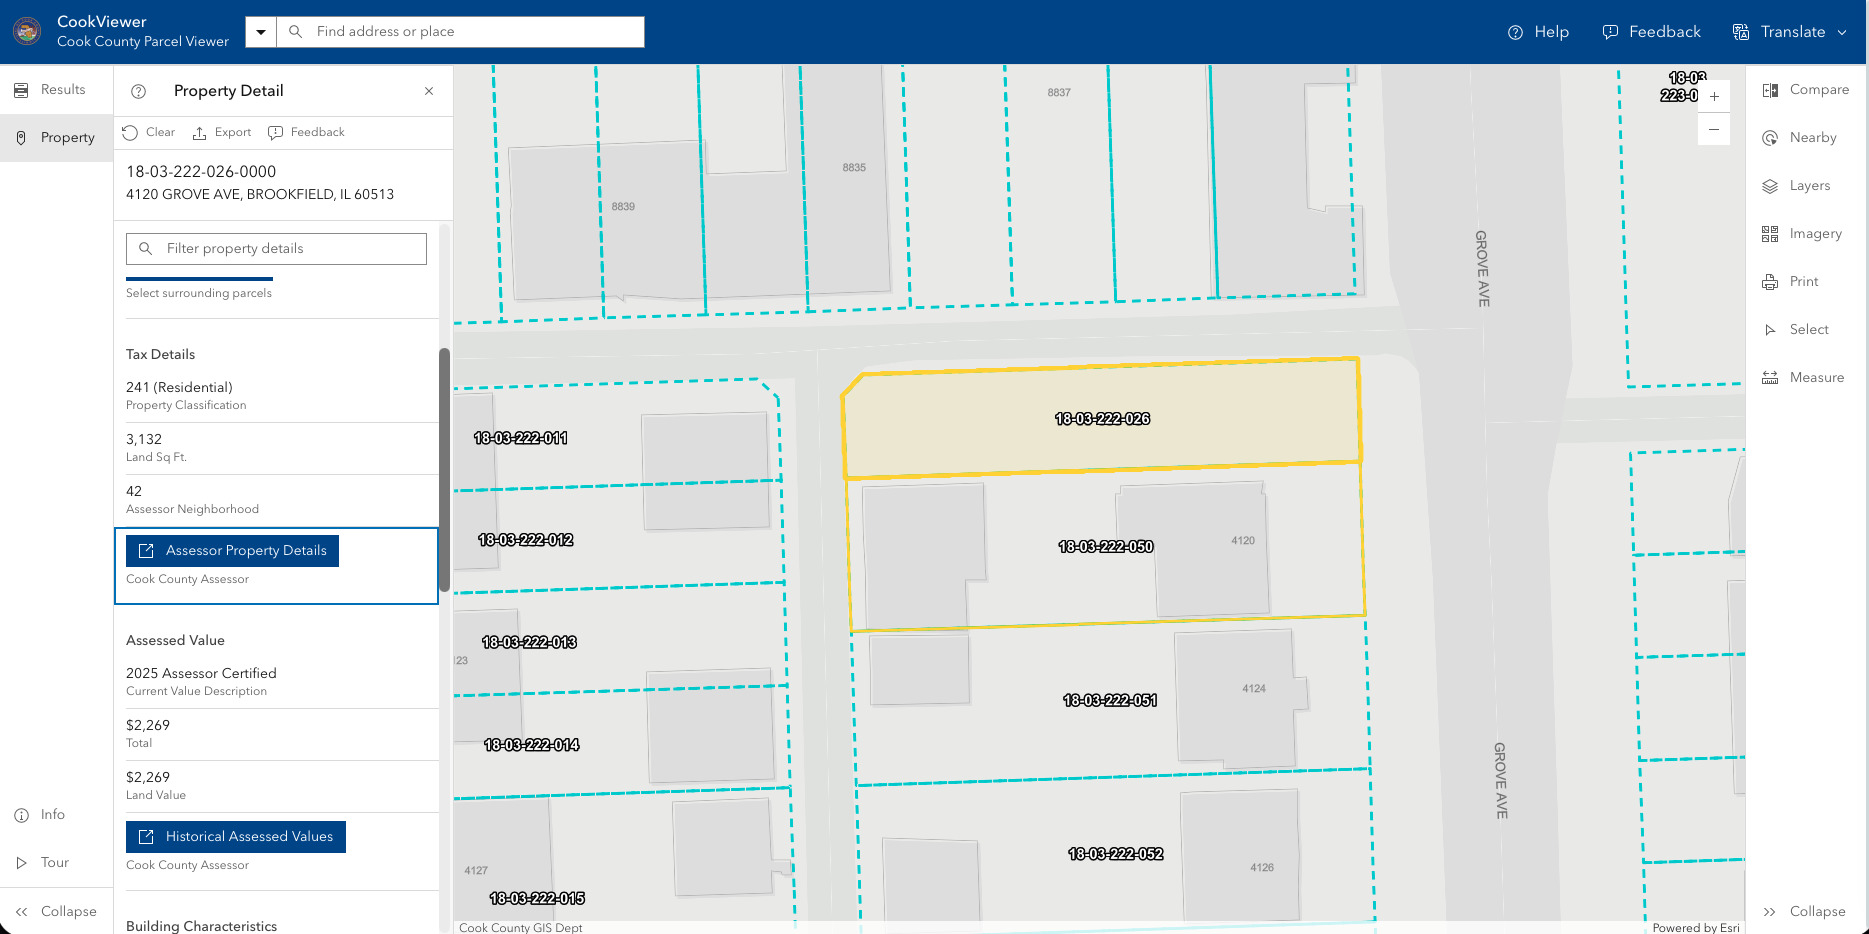Activate the Measure tool
The image size is (1869, 934).
(x=1803, y=378)
